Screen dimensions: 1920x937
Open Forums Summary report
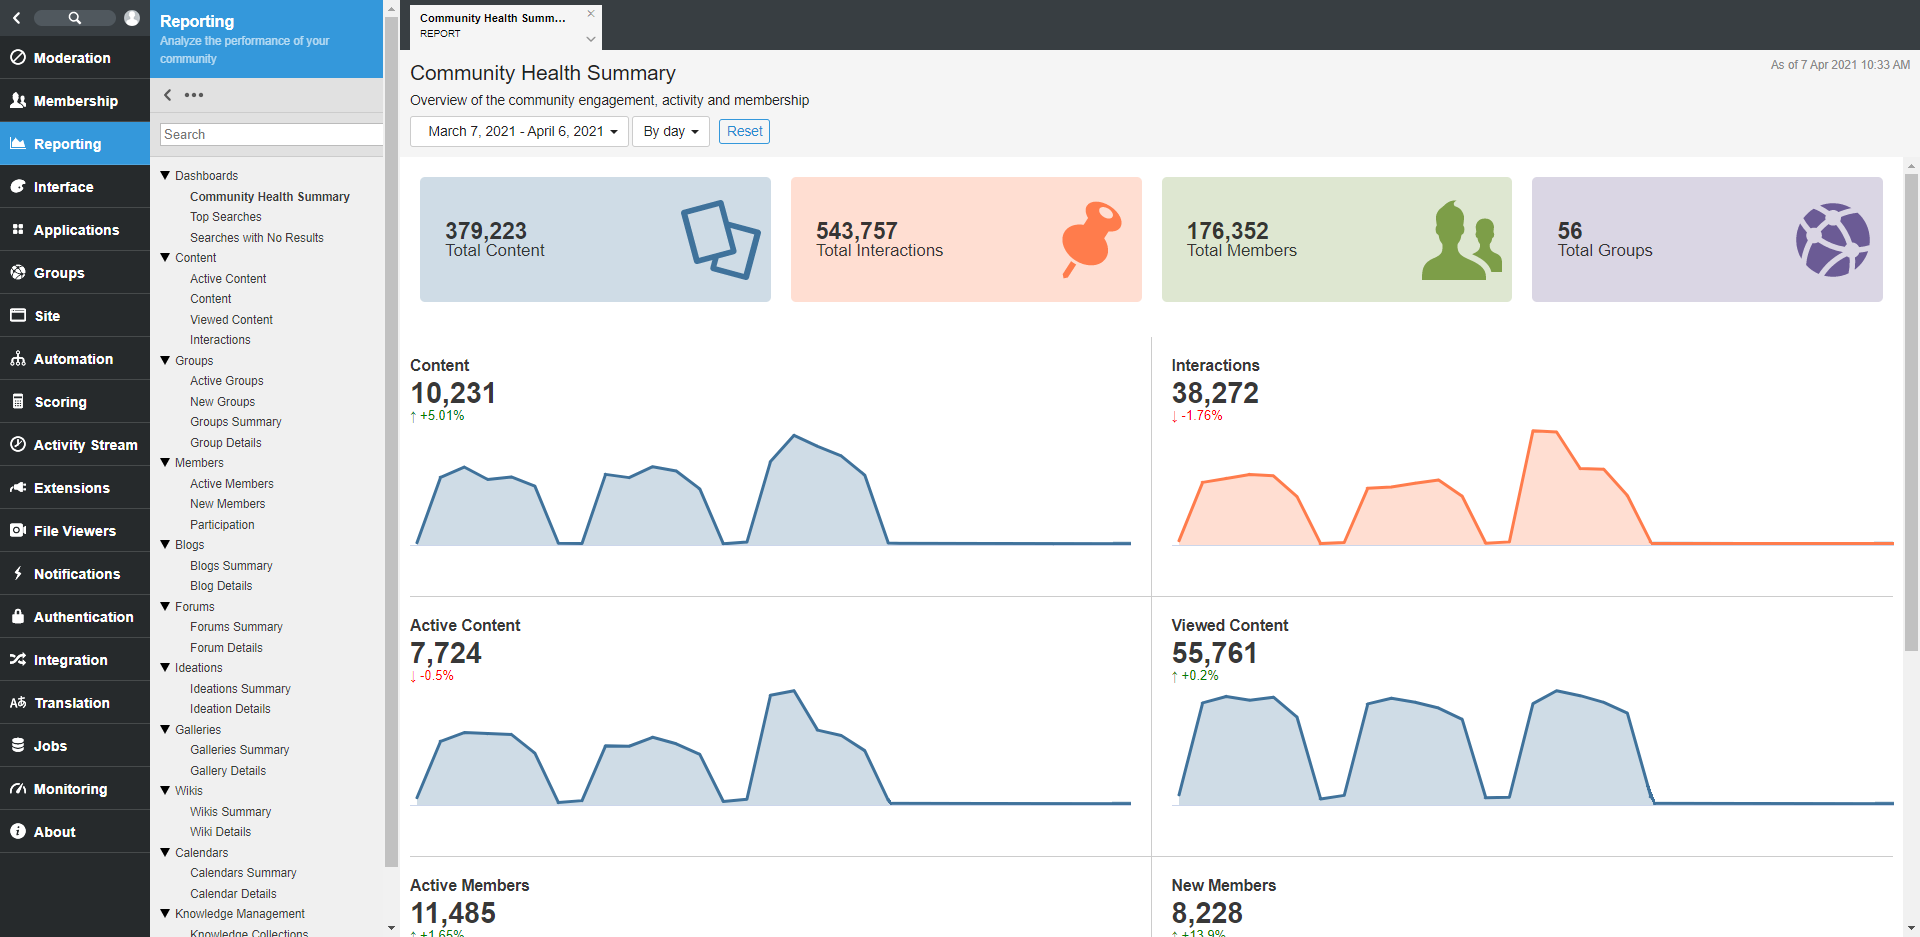236,627
